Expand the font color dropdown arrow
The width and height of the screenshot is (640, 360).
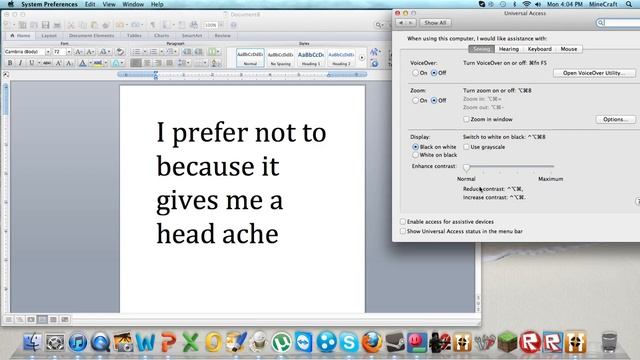click(90, 63)
